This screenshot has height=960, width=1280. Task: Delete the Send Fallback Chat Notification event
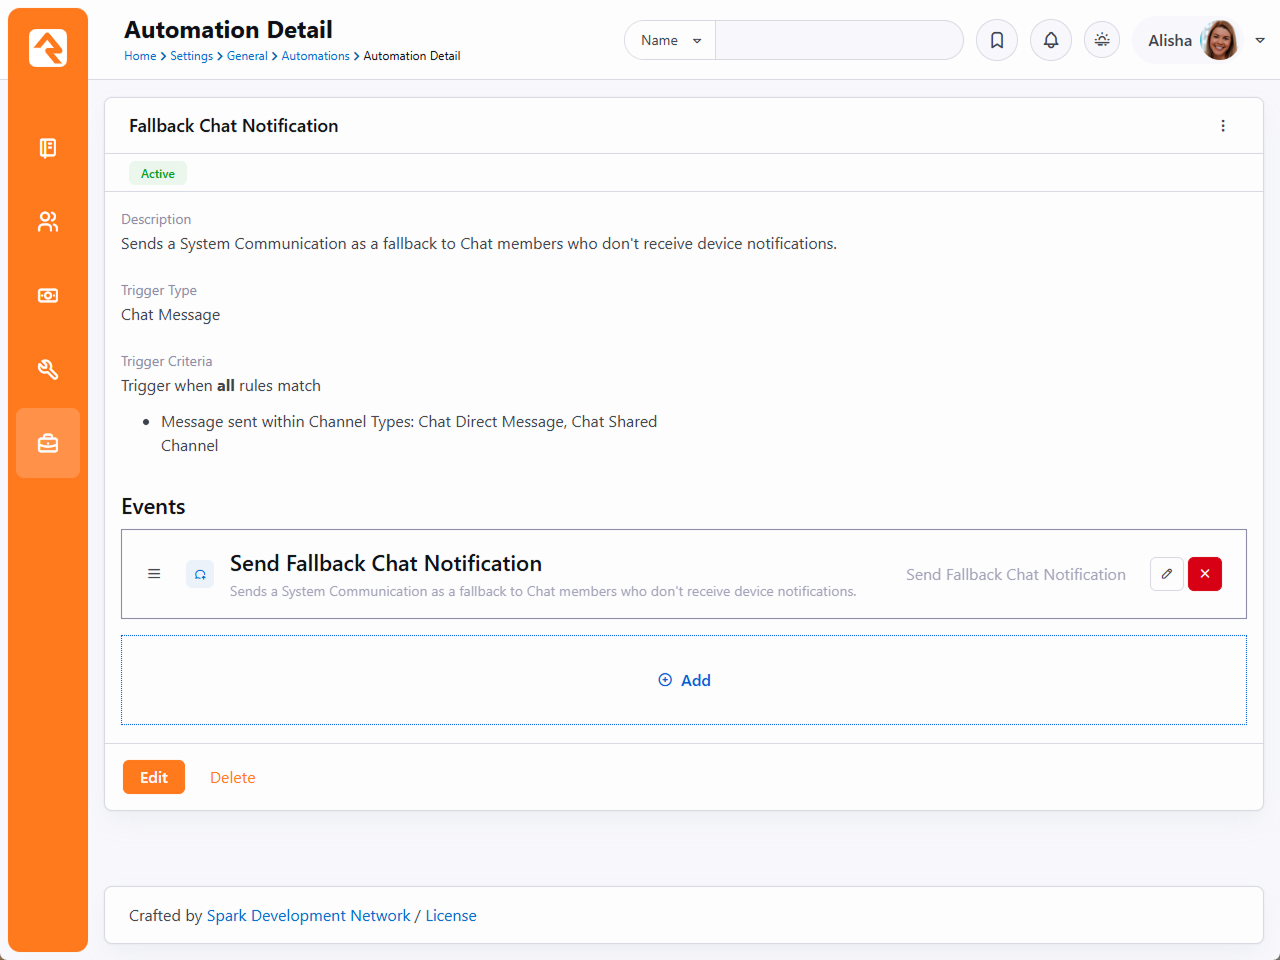tap(1205, 574)
